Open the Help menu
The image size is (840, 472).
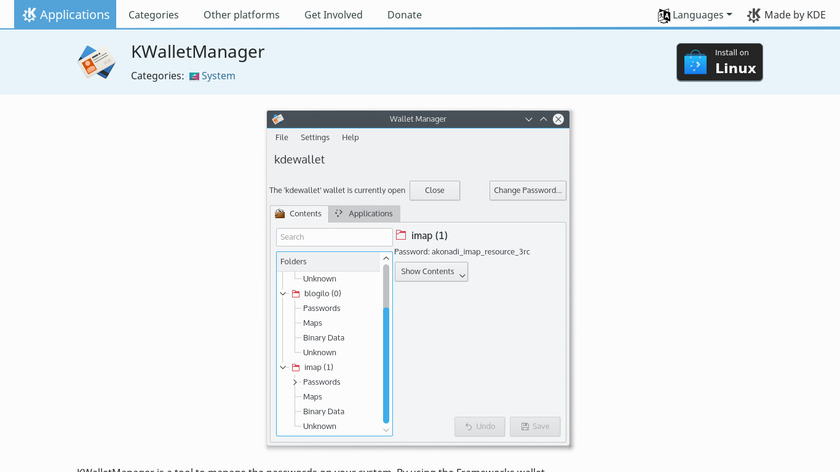tap(350, 137)
